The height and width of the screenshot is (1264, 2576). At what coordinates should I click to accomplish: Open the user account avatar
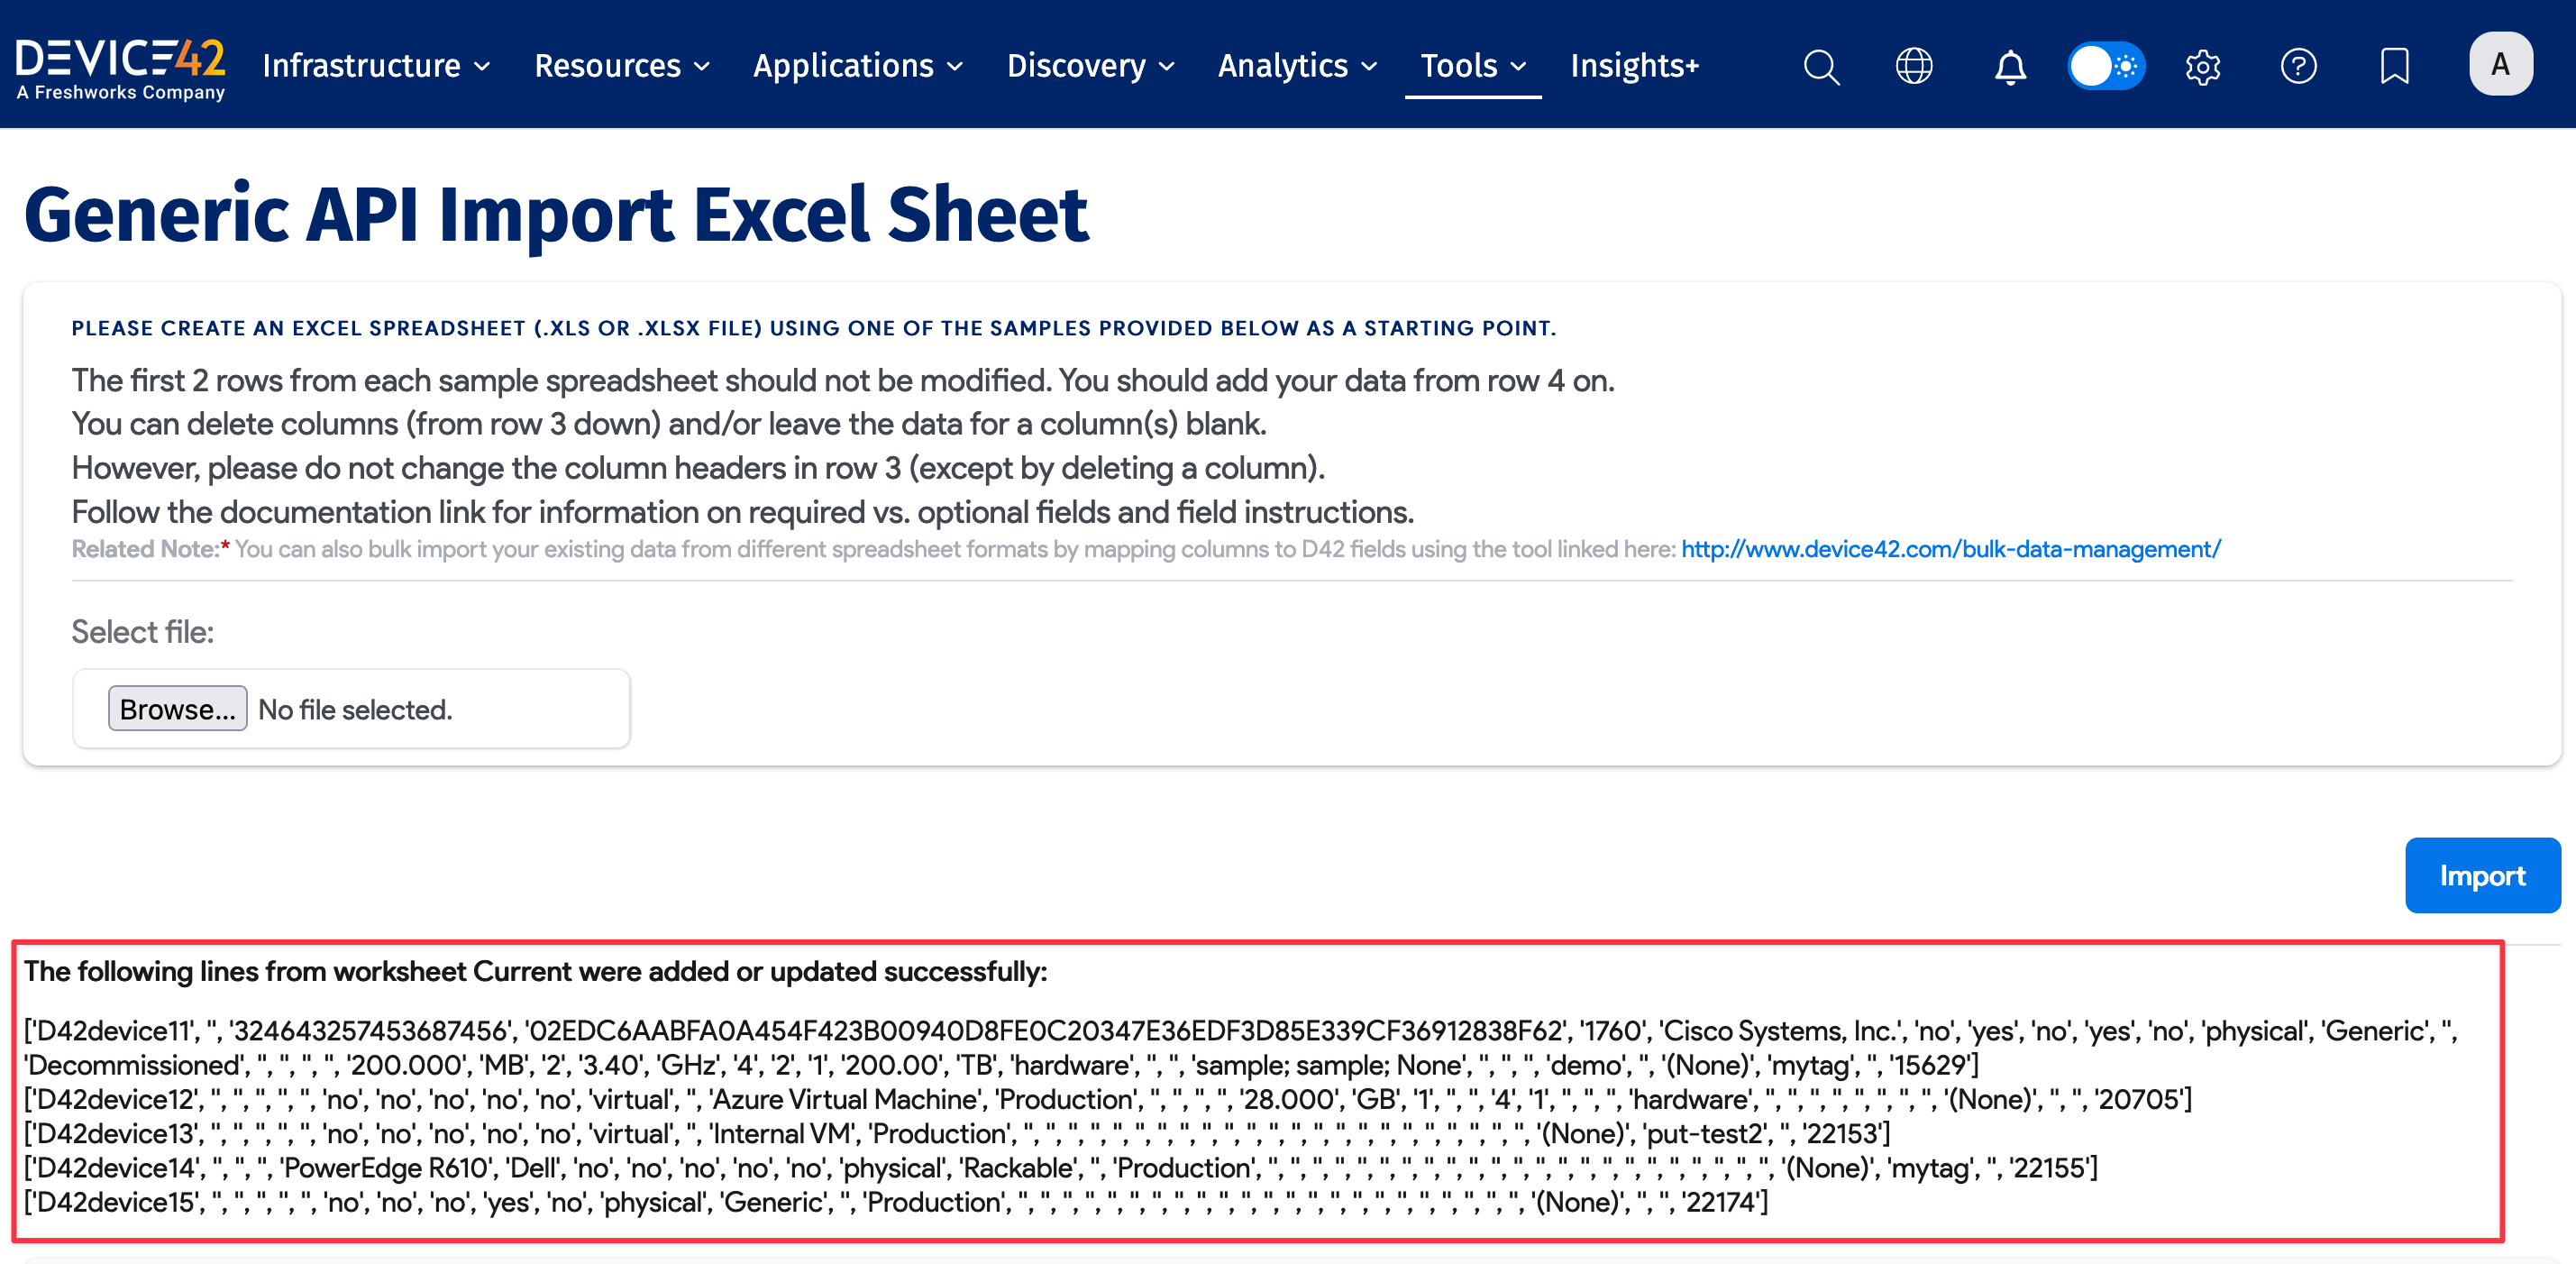coord(2501,63)
